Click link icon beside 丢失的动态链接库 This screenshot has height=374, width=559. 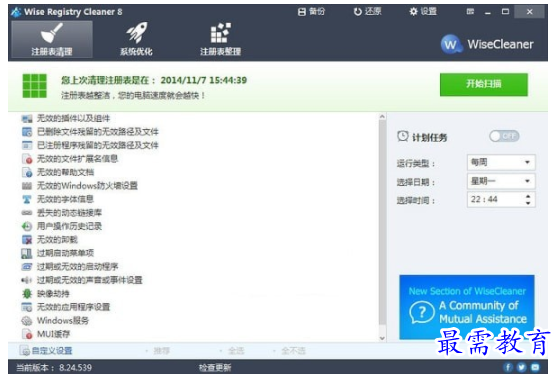pos(27,213)
